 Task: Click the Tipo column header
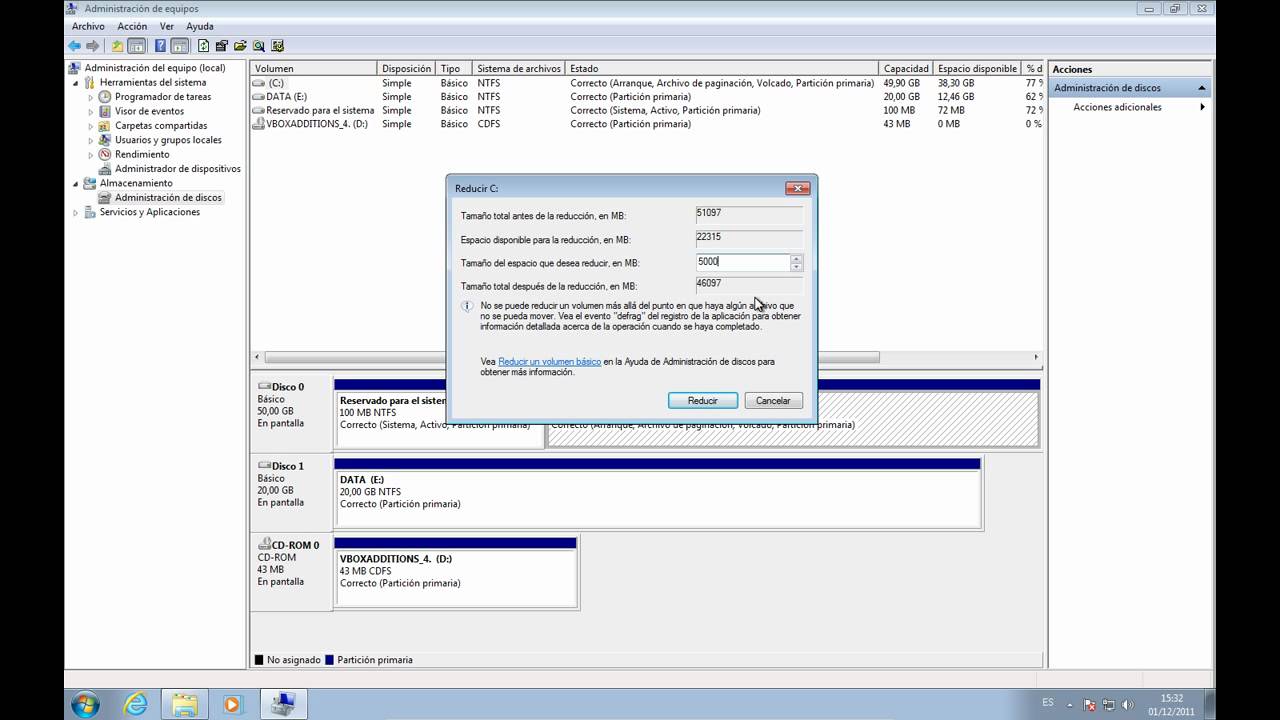[x=454, y=69]
